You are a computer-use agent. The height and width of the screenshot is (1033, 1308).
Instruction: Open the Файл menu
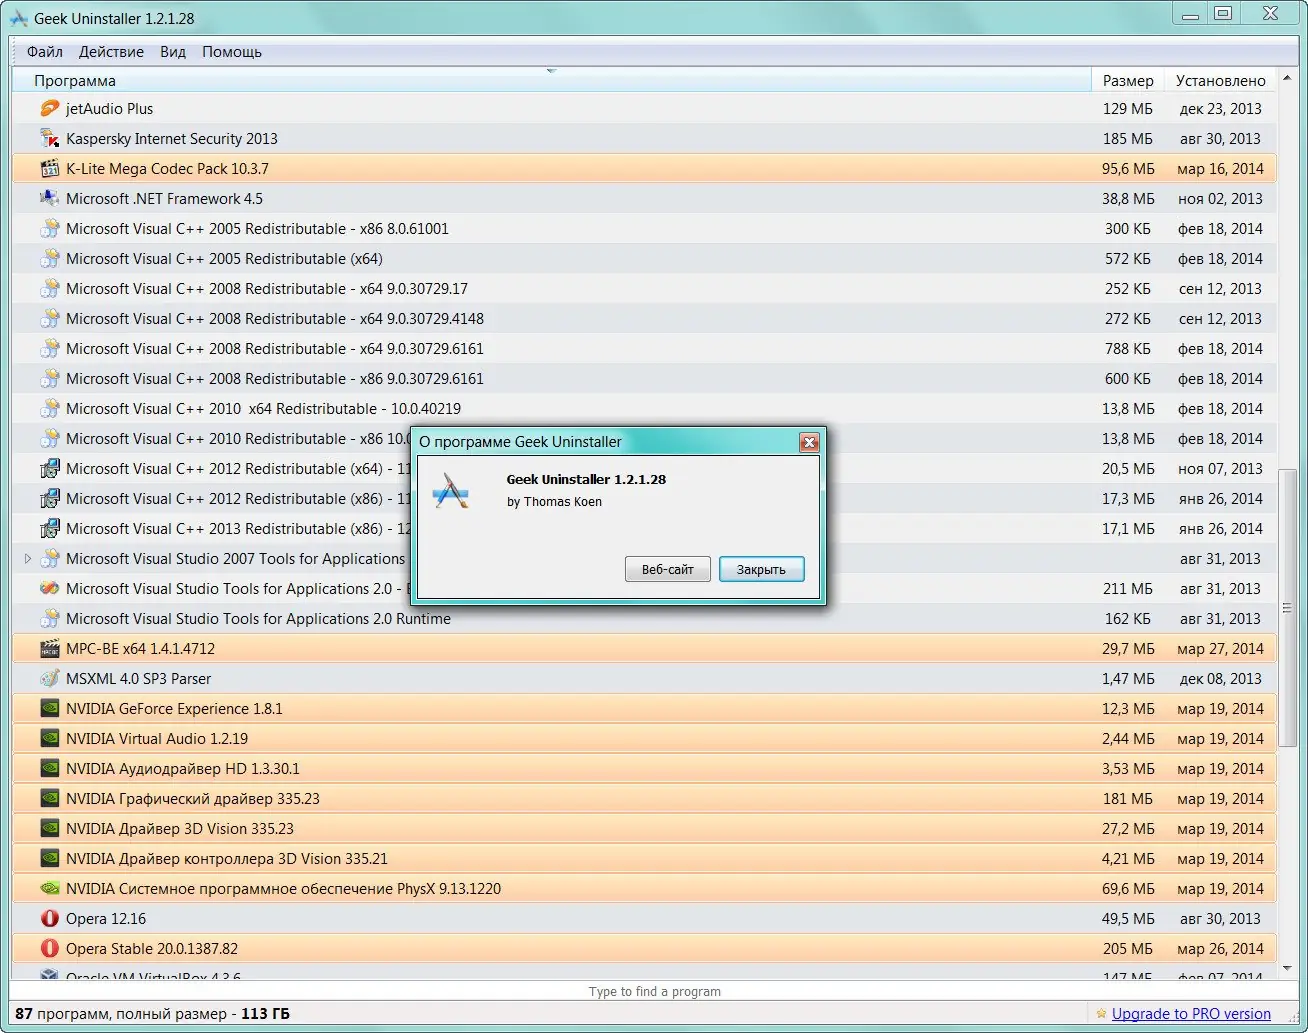coord(45,51)
